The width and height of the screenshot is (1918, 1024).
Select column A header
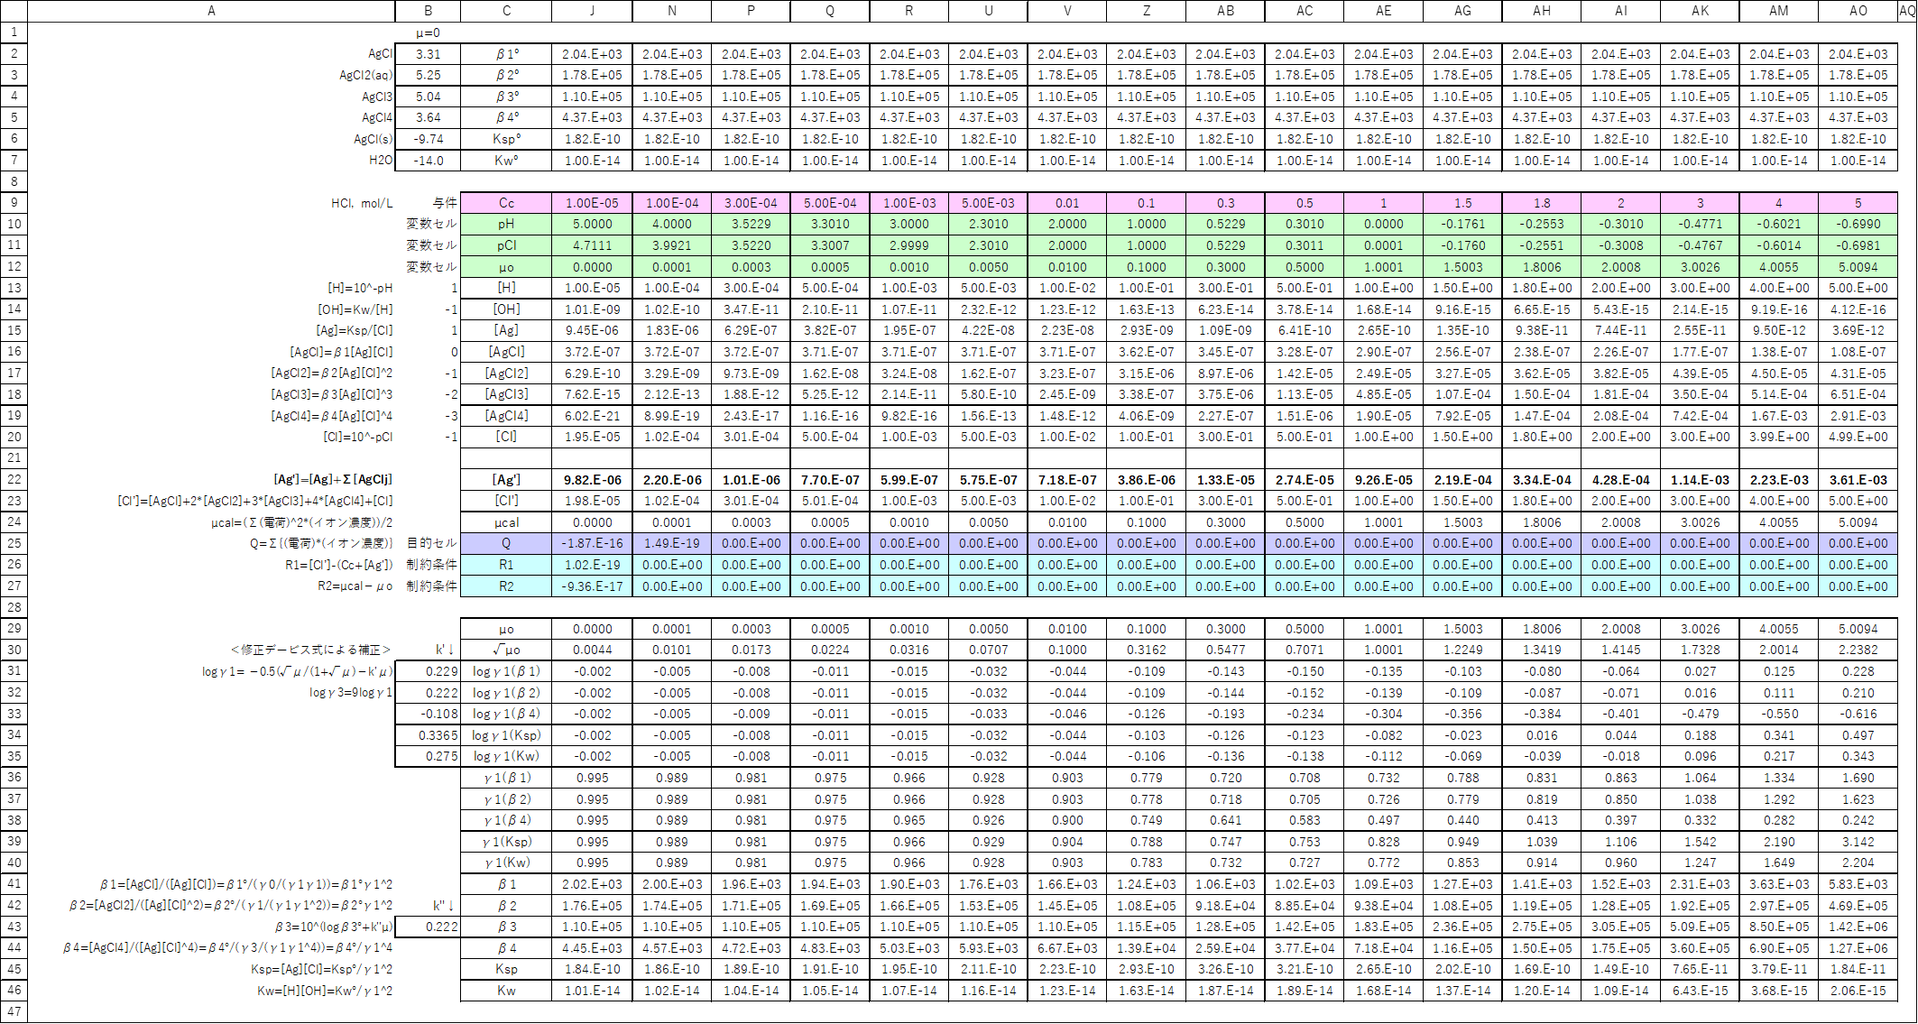(211, 11)
